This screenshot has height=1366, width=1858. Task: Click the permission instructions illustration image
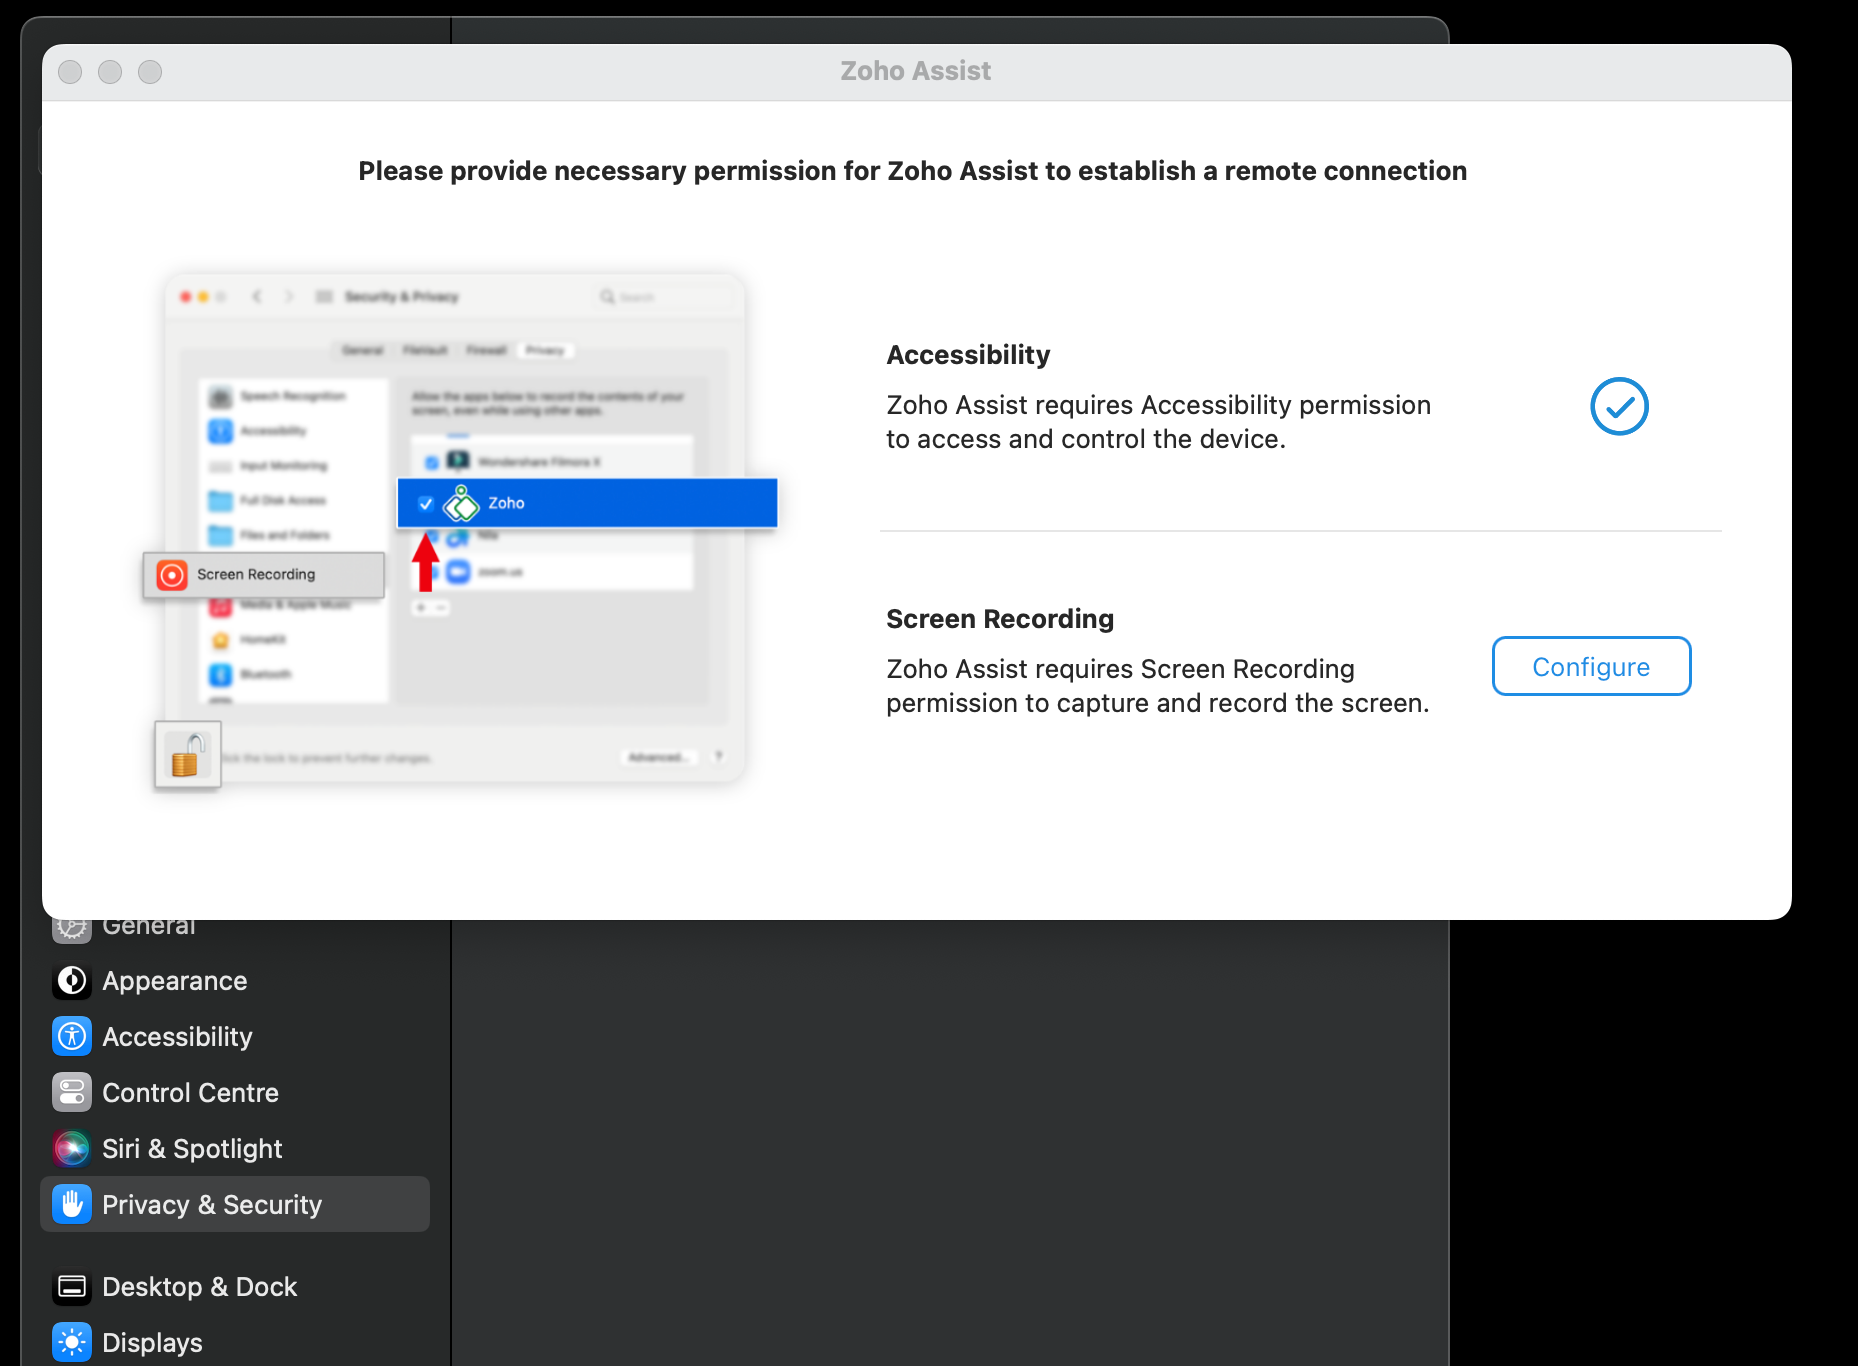[460, 530]
